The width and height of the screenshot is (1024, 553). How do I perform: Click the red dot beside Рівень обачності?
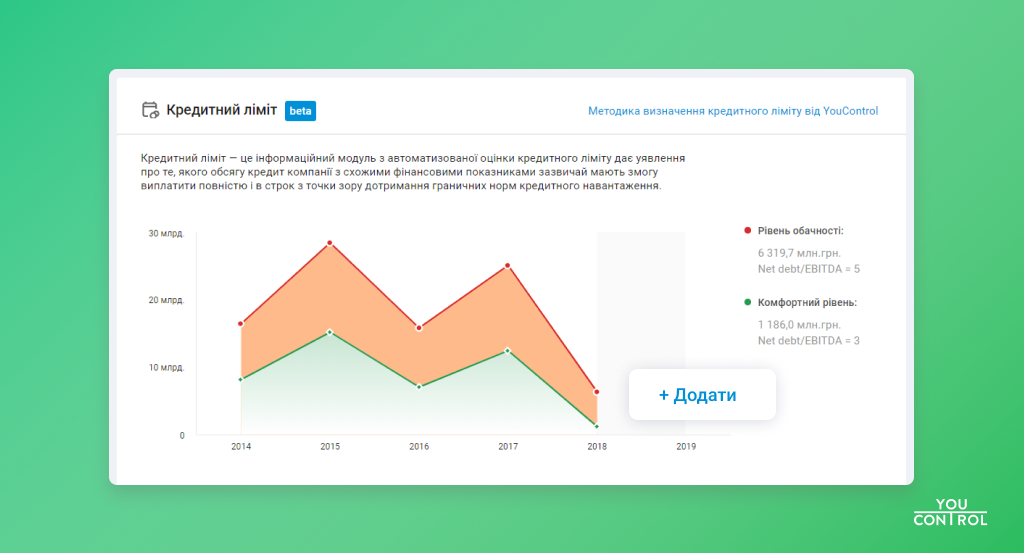(x=747, y=231)
